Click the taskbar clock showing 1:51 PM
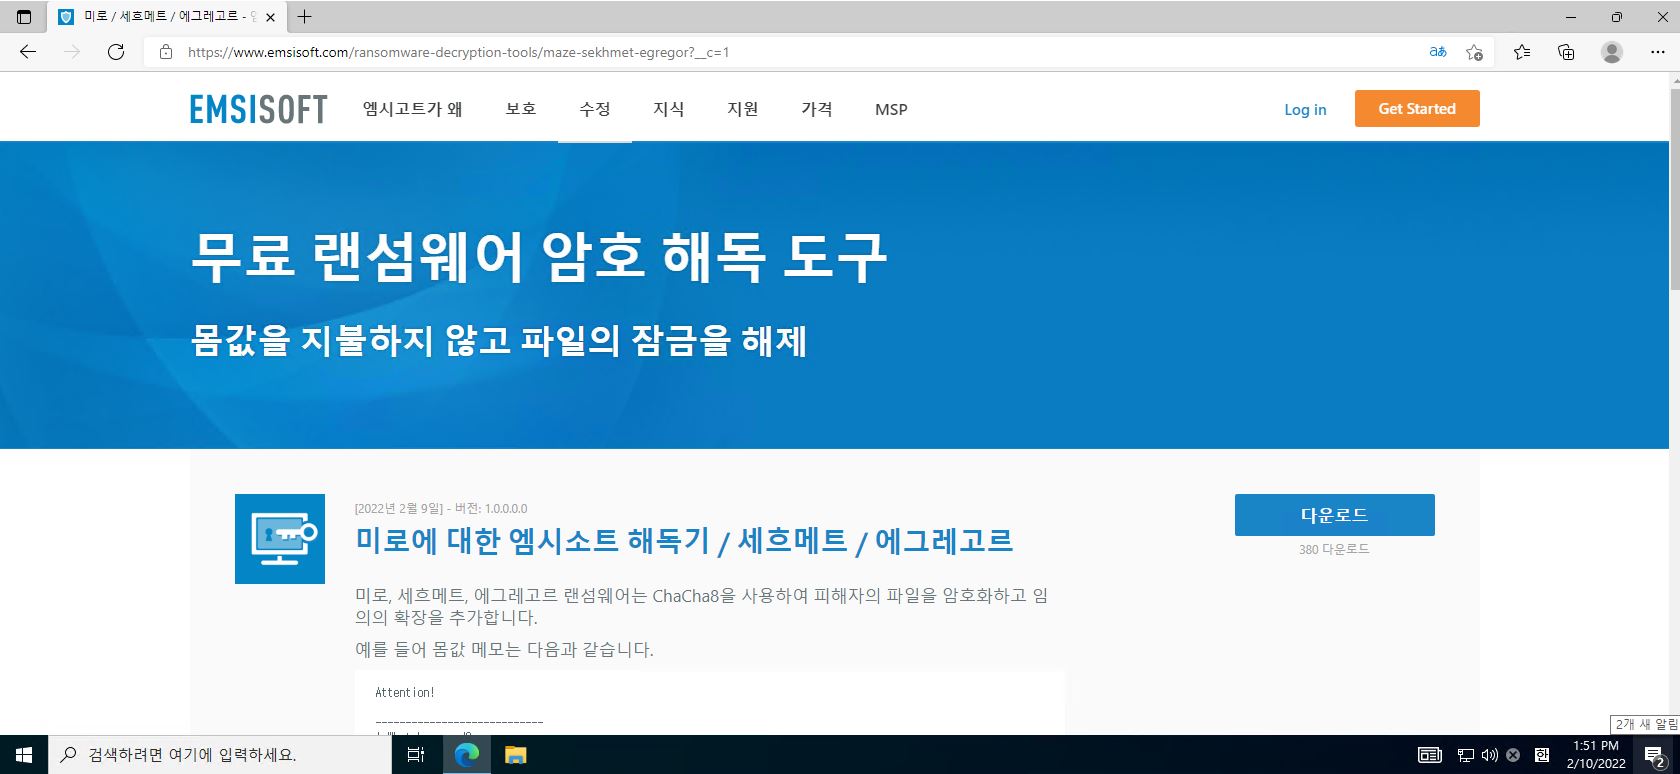This screenshot has height=774, width=1680. (x=1596, y=754)
